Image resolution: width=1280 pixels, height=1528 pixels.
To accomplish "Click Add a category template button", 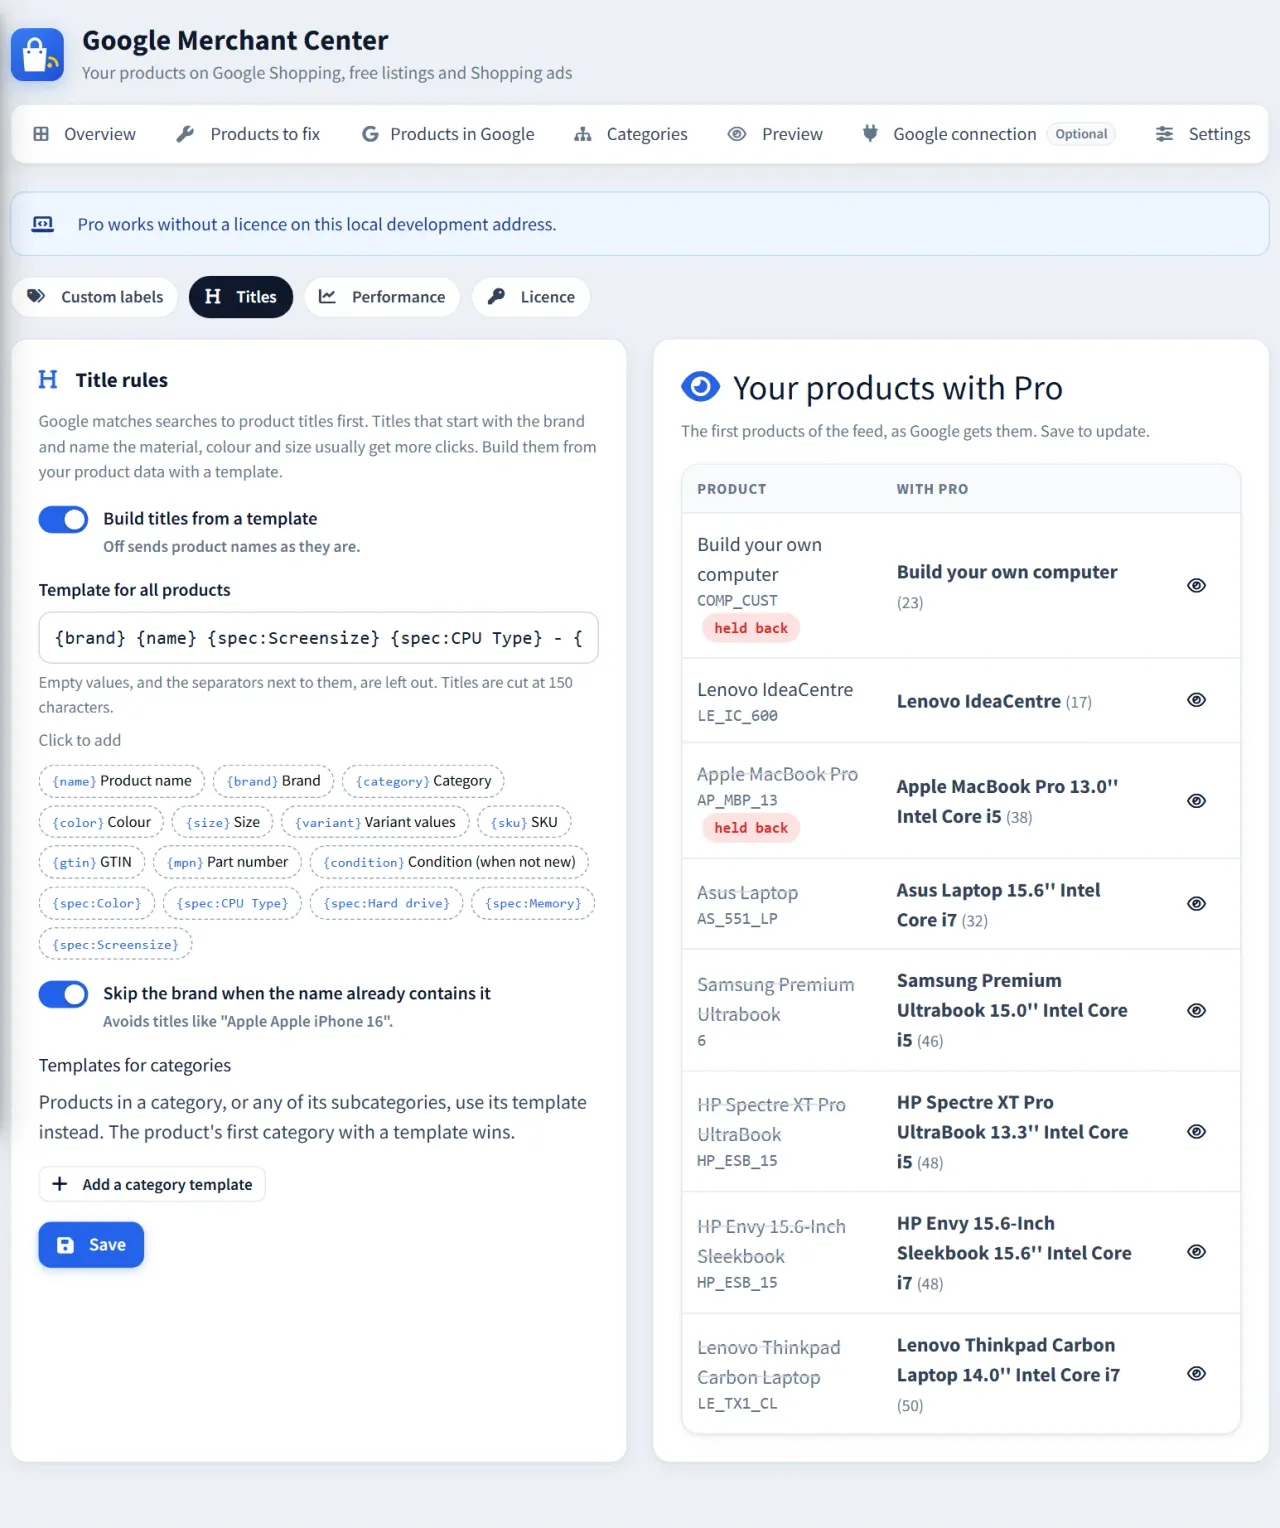I will click(x=152, y=1184).
